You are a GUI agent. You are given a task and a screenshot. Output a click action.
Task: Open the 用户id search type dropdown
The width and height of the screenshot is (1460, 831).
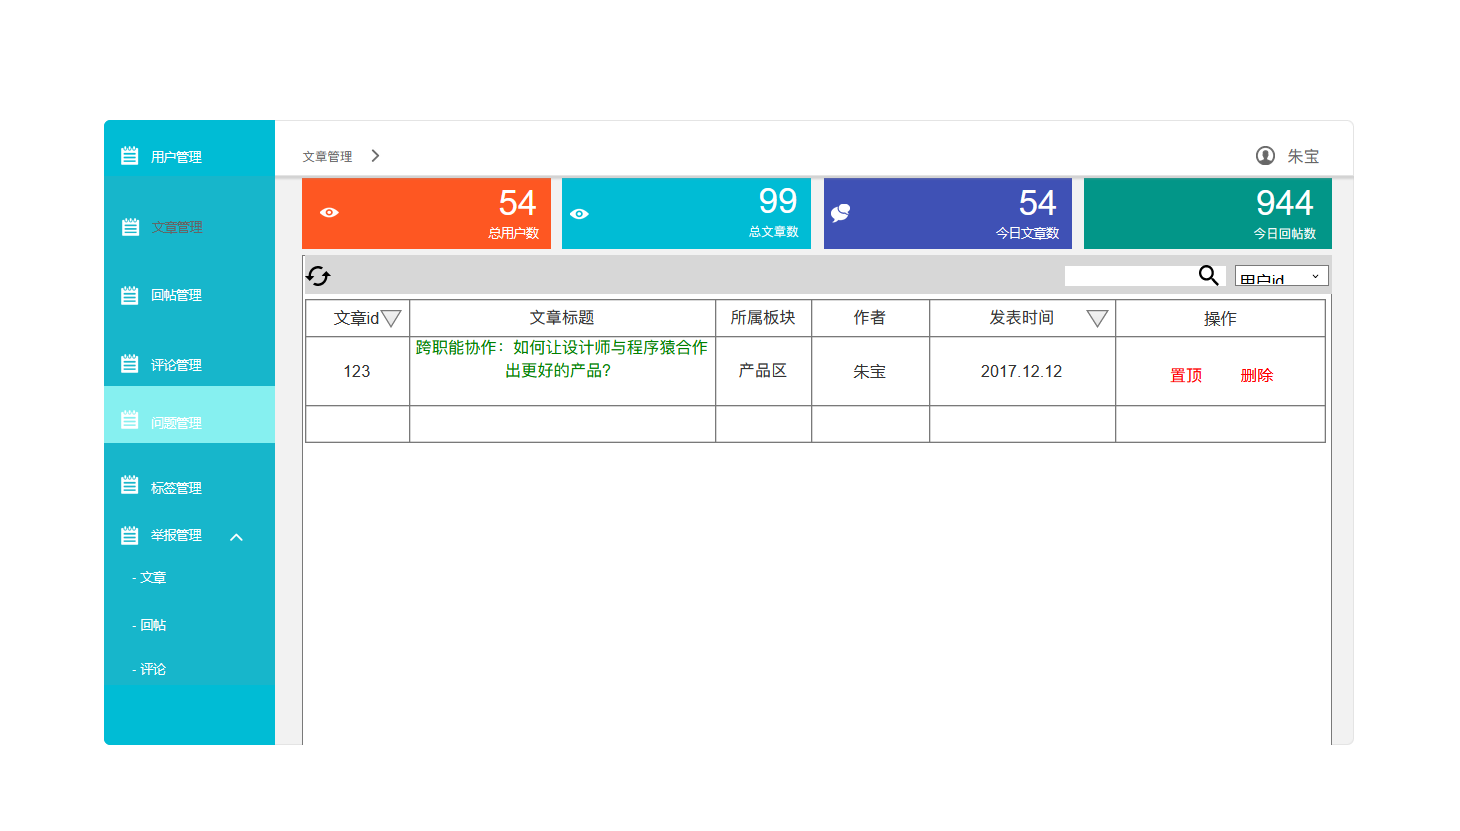(1282, 276)
